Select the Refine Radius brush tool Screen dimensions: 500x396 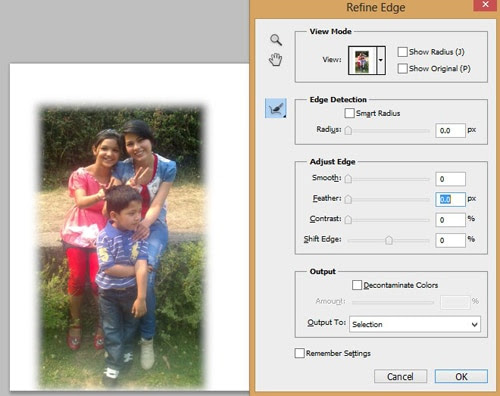click(276, 108)
